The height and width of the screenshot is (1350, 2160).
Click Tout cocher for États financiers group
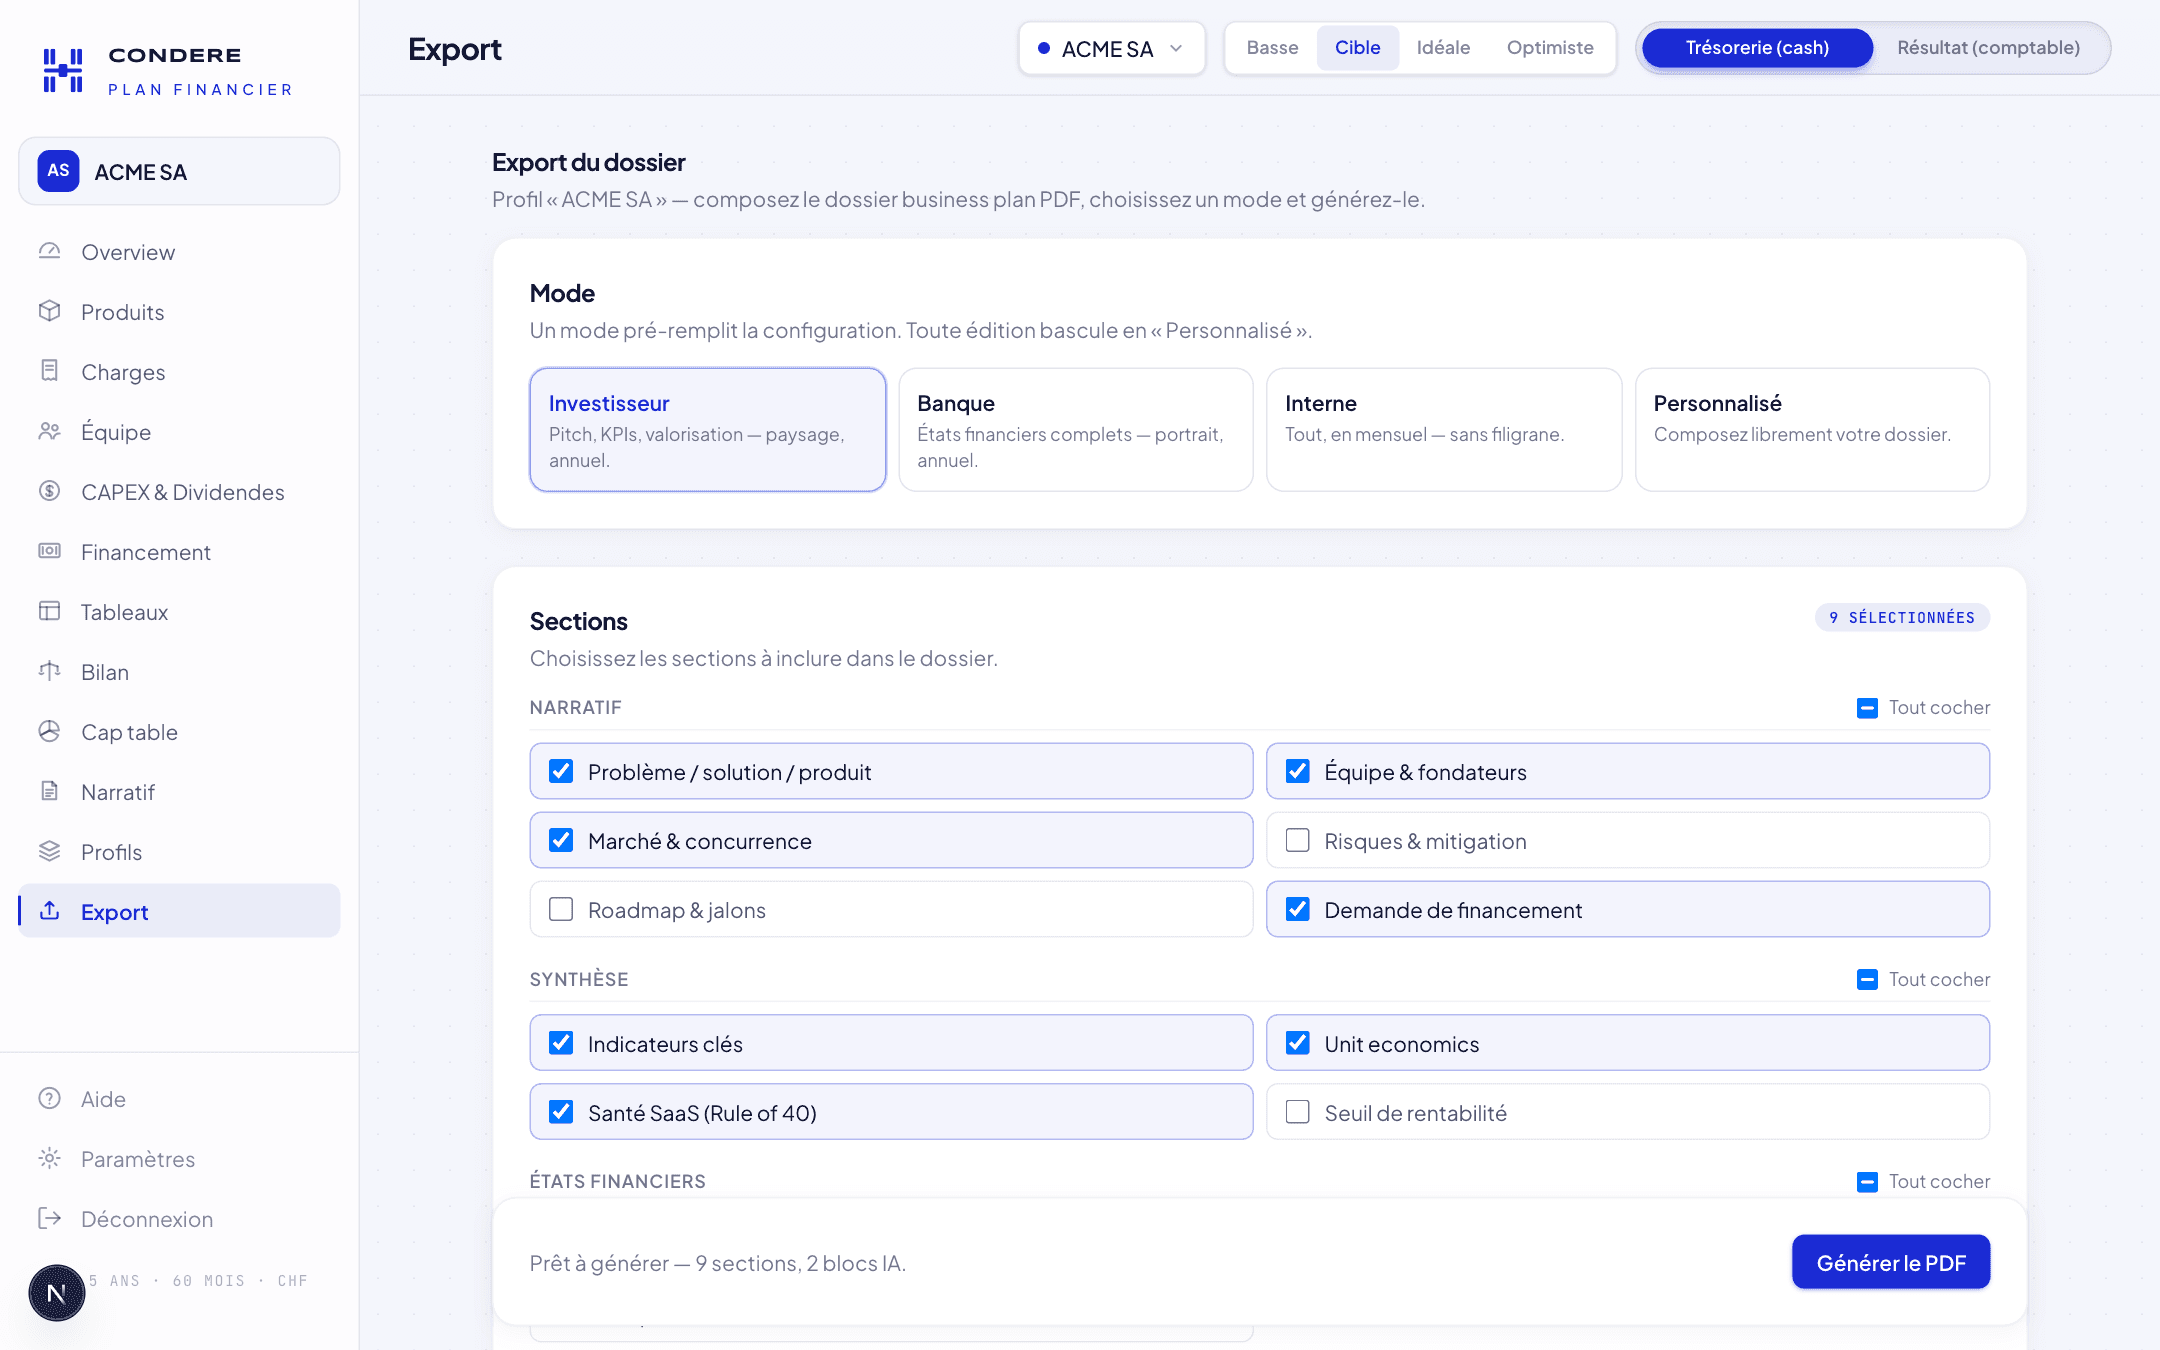click(1939, 1182)
